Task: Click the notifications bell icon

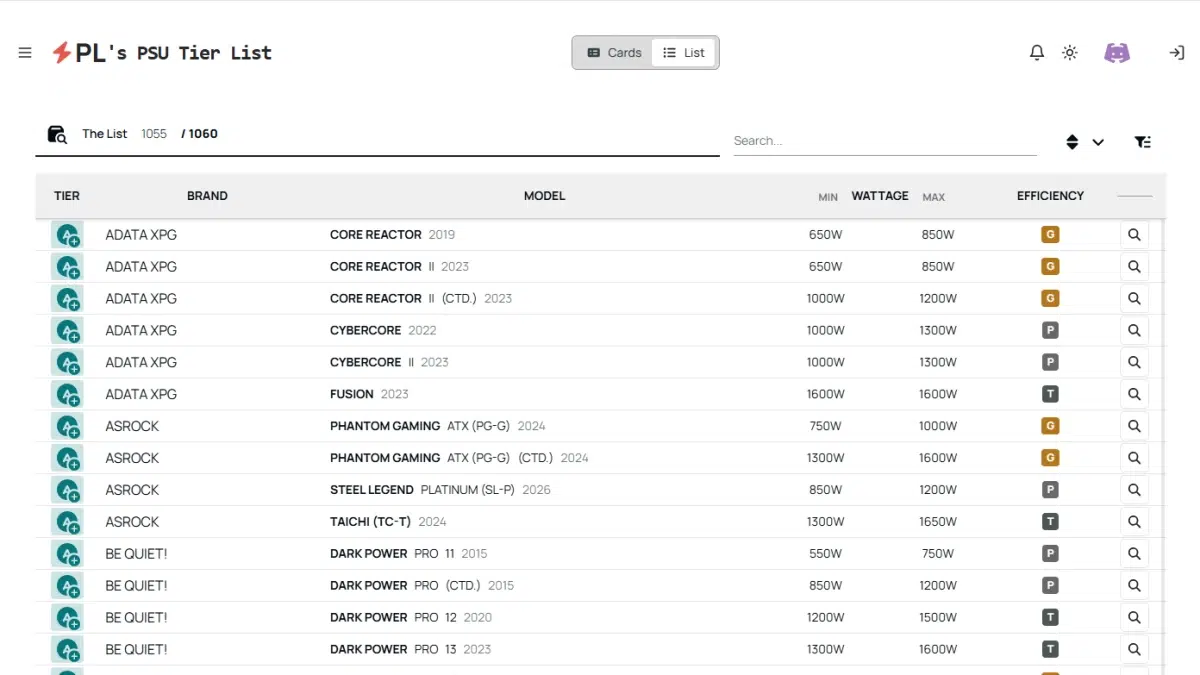Action: coord(1037,53)
